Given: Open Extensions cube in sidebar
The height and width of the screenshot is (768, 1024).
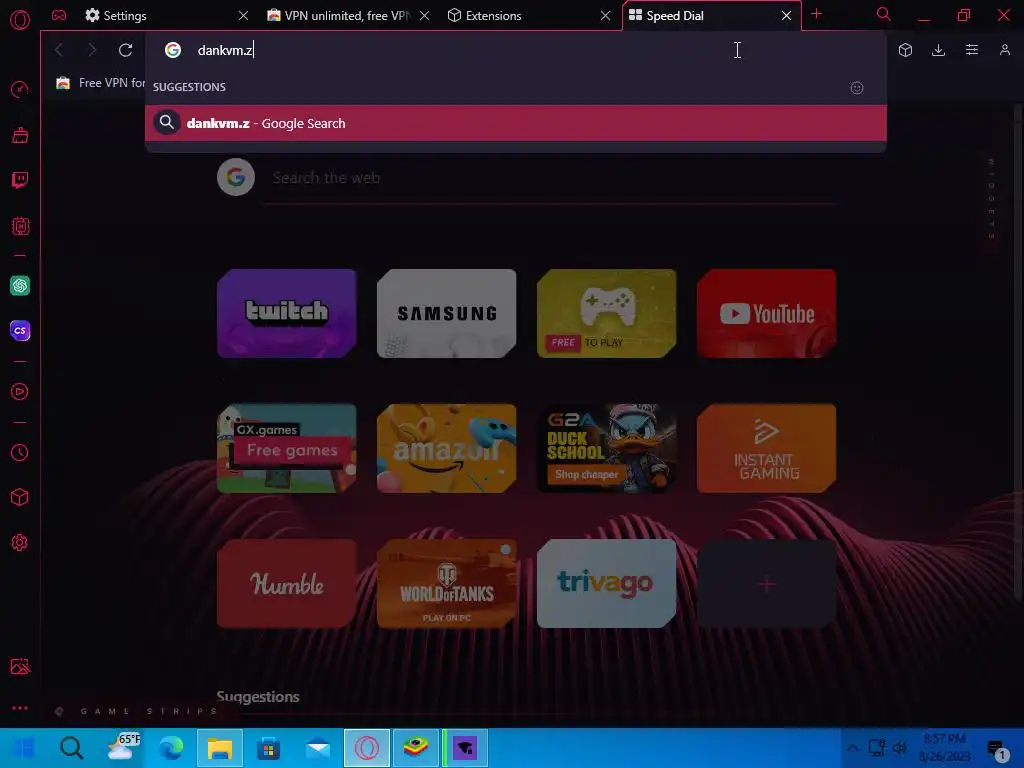Looking at the screenshot, I should 20,497.
